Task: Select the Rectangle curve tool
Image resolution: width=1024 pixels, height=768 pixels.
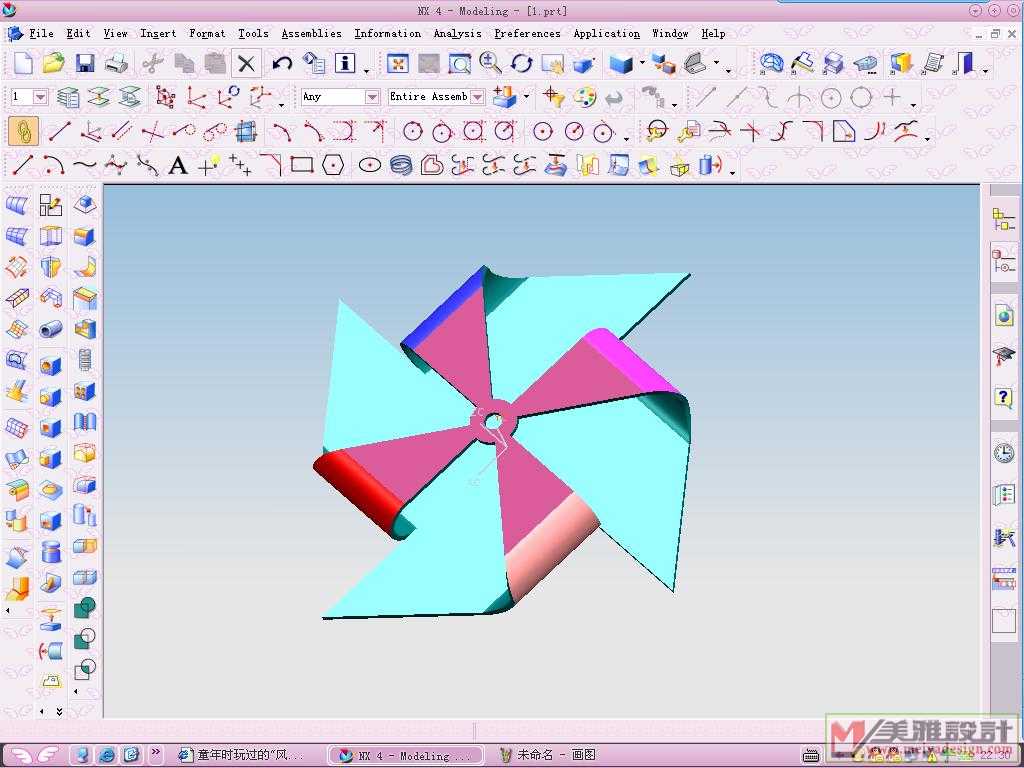Action: click(x=302, y=165)
